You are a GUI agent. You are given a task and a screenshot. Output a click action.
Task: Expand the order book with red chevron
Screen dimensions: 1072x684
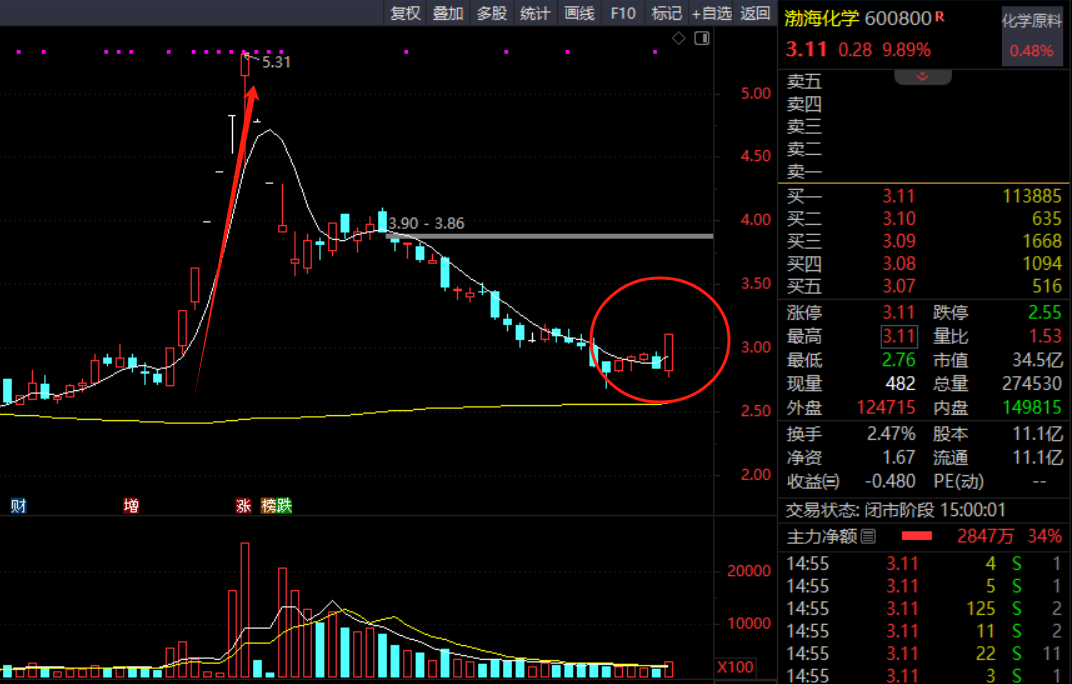coord(922,76)
